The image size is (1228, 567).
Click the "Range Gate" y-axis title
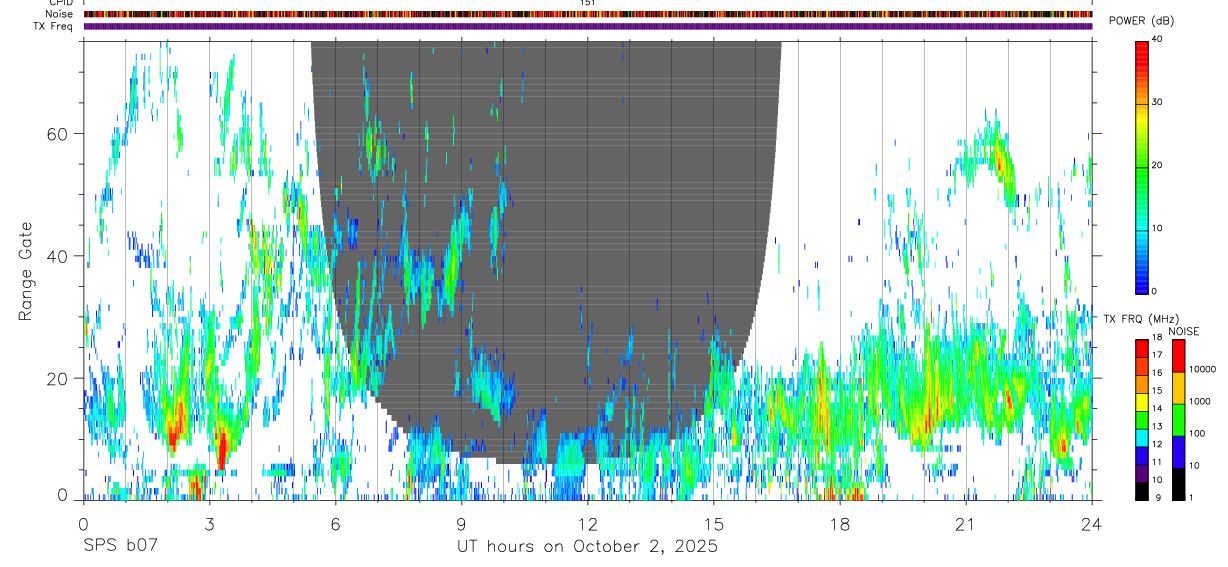click(x=27, y=272)
